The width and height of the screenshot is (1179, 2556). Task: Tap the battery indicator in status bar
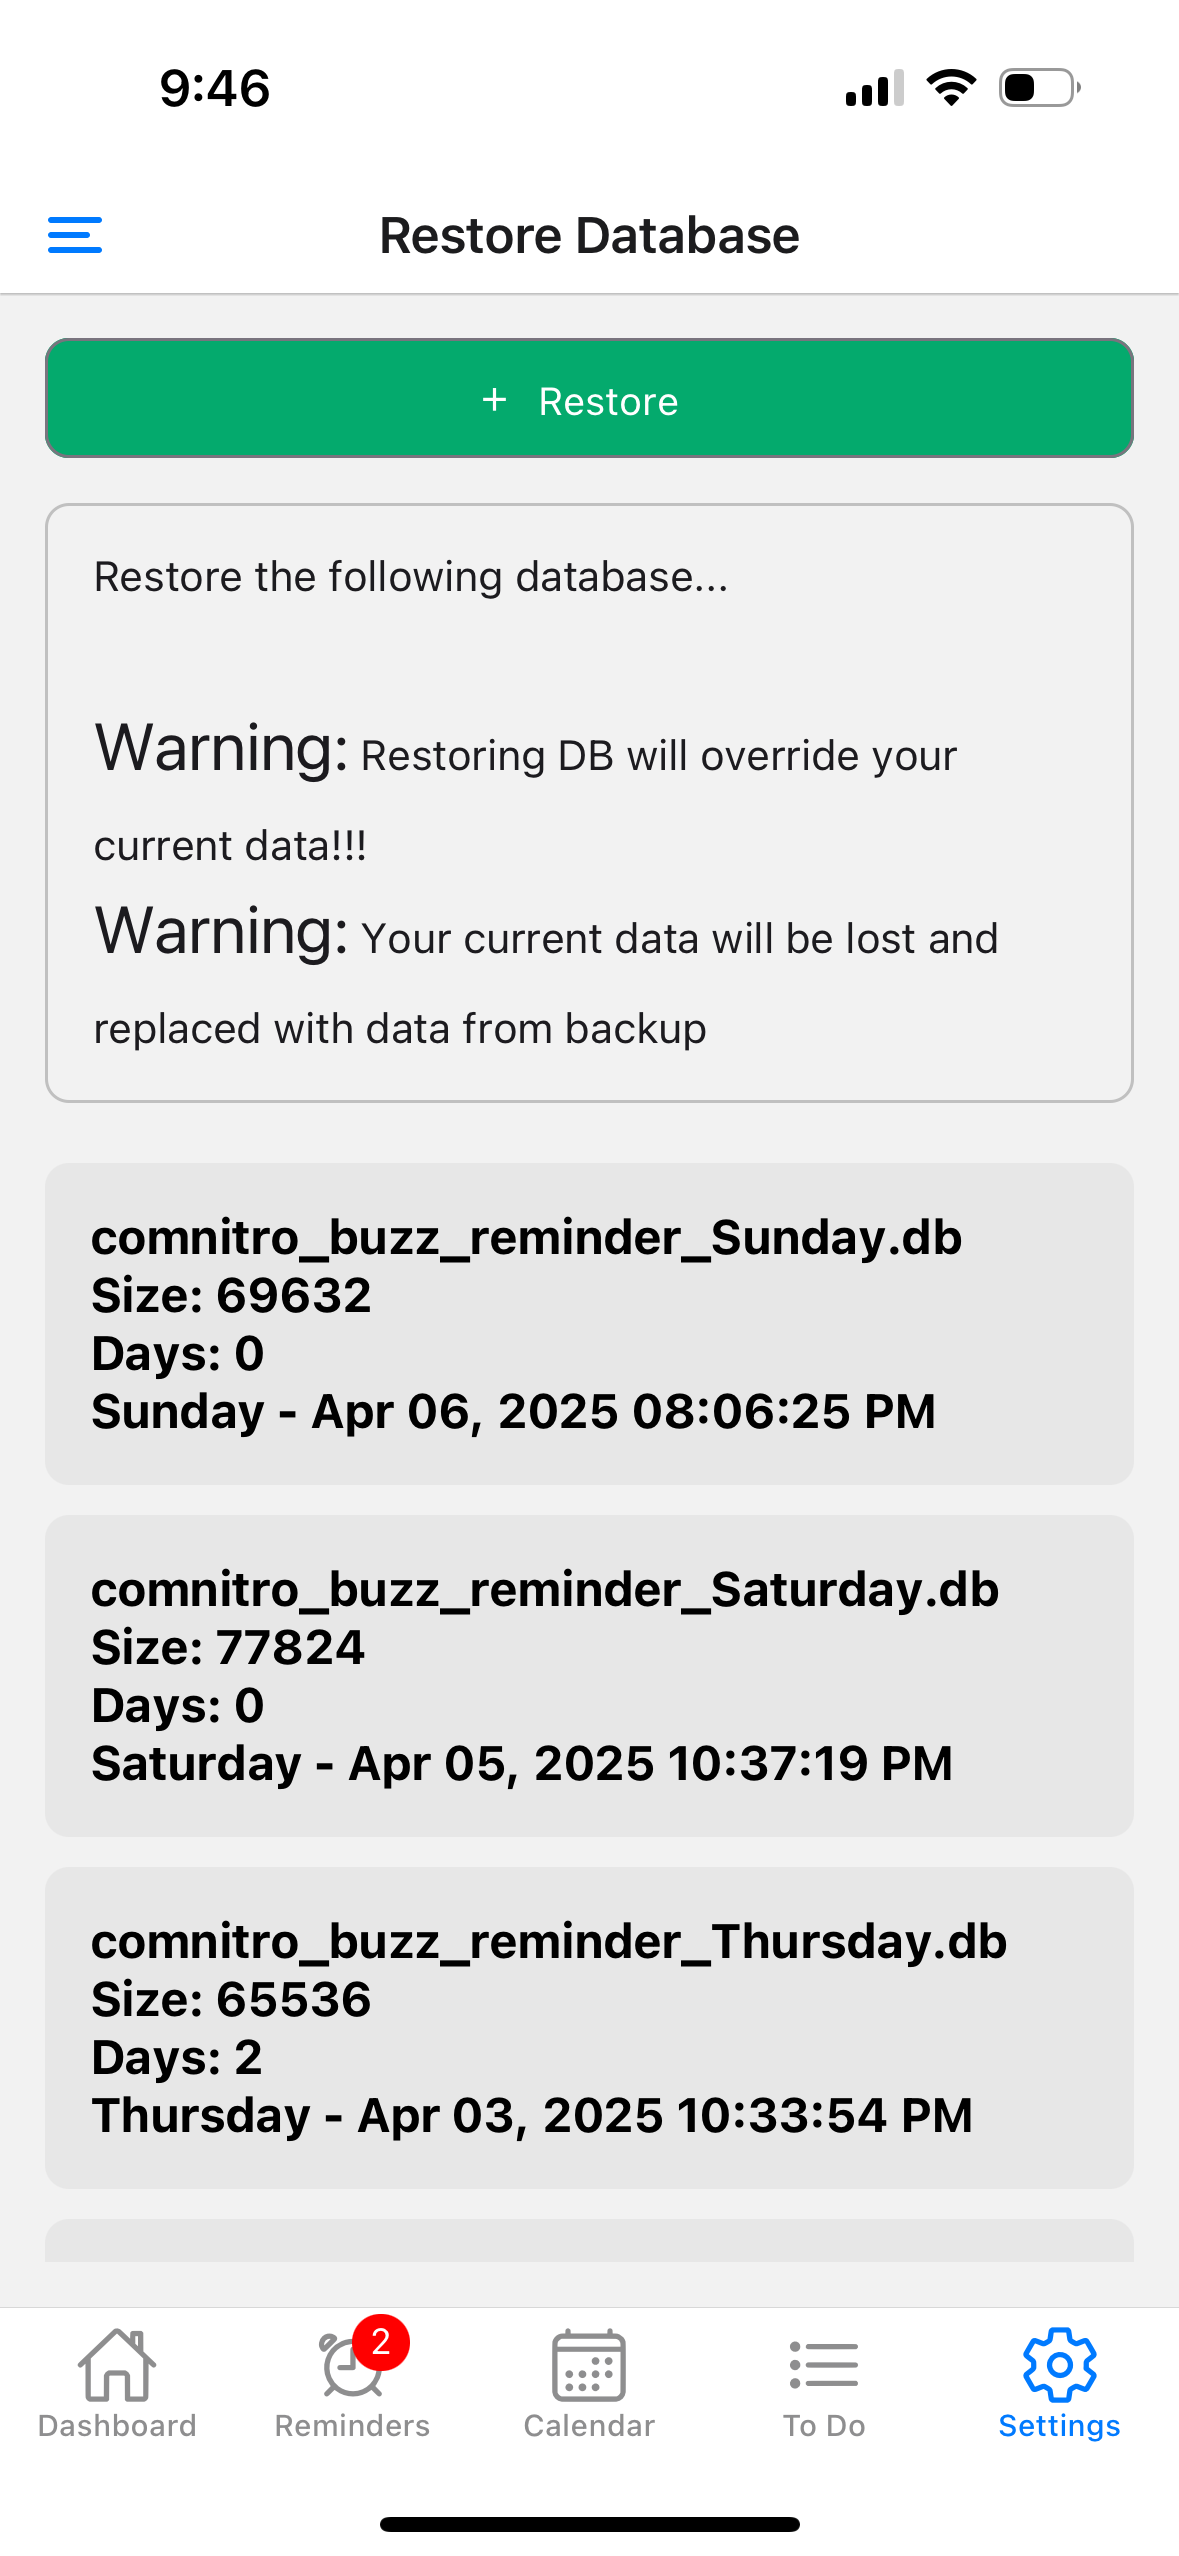pyautogui.click(x=1040, y=88)
